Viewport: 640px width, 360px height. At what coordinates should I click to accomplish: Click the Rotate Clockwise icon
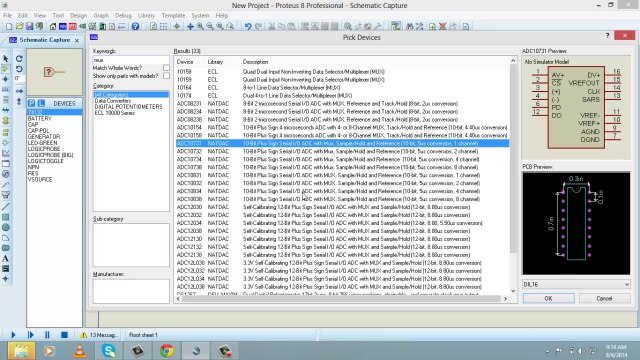(x=19, y=59)
